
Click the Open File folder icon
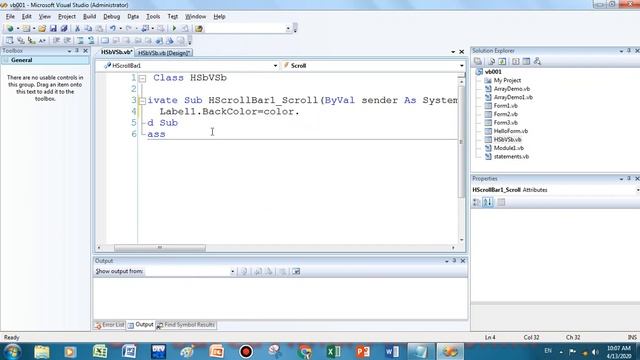tap(42, 29)
